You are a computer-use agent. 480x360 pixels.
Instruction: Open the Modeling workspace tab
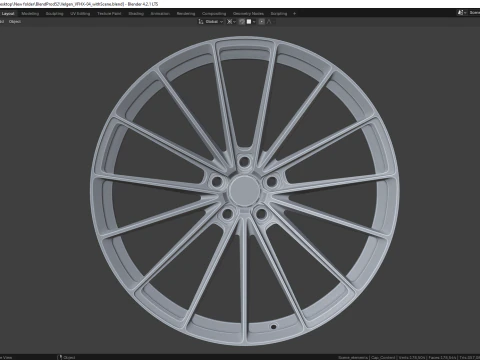pyautogui.click(x=30, y=14)
